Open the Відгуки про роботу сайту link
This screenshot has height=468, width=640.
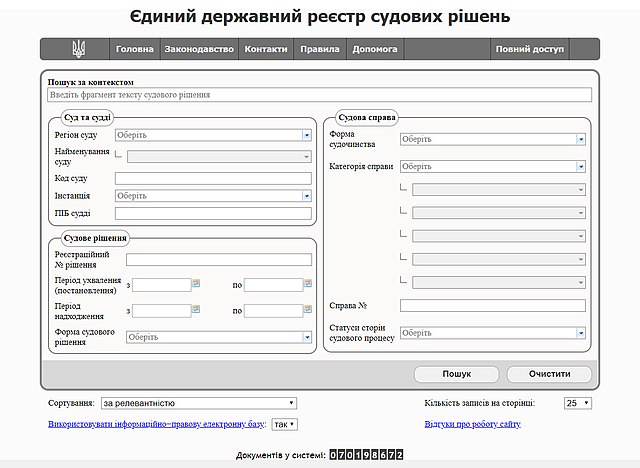[x=473, y=424]
